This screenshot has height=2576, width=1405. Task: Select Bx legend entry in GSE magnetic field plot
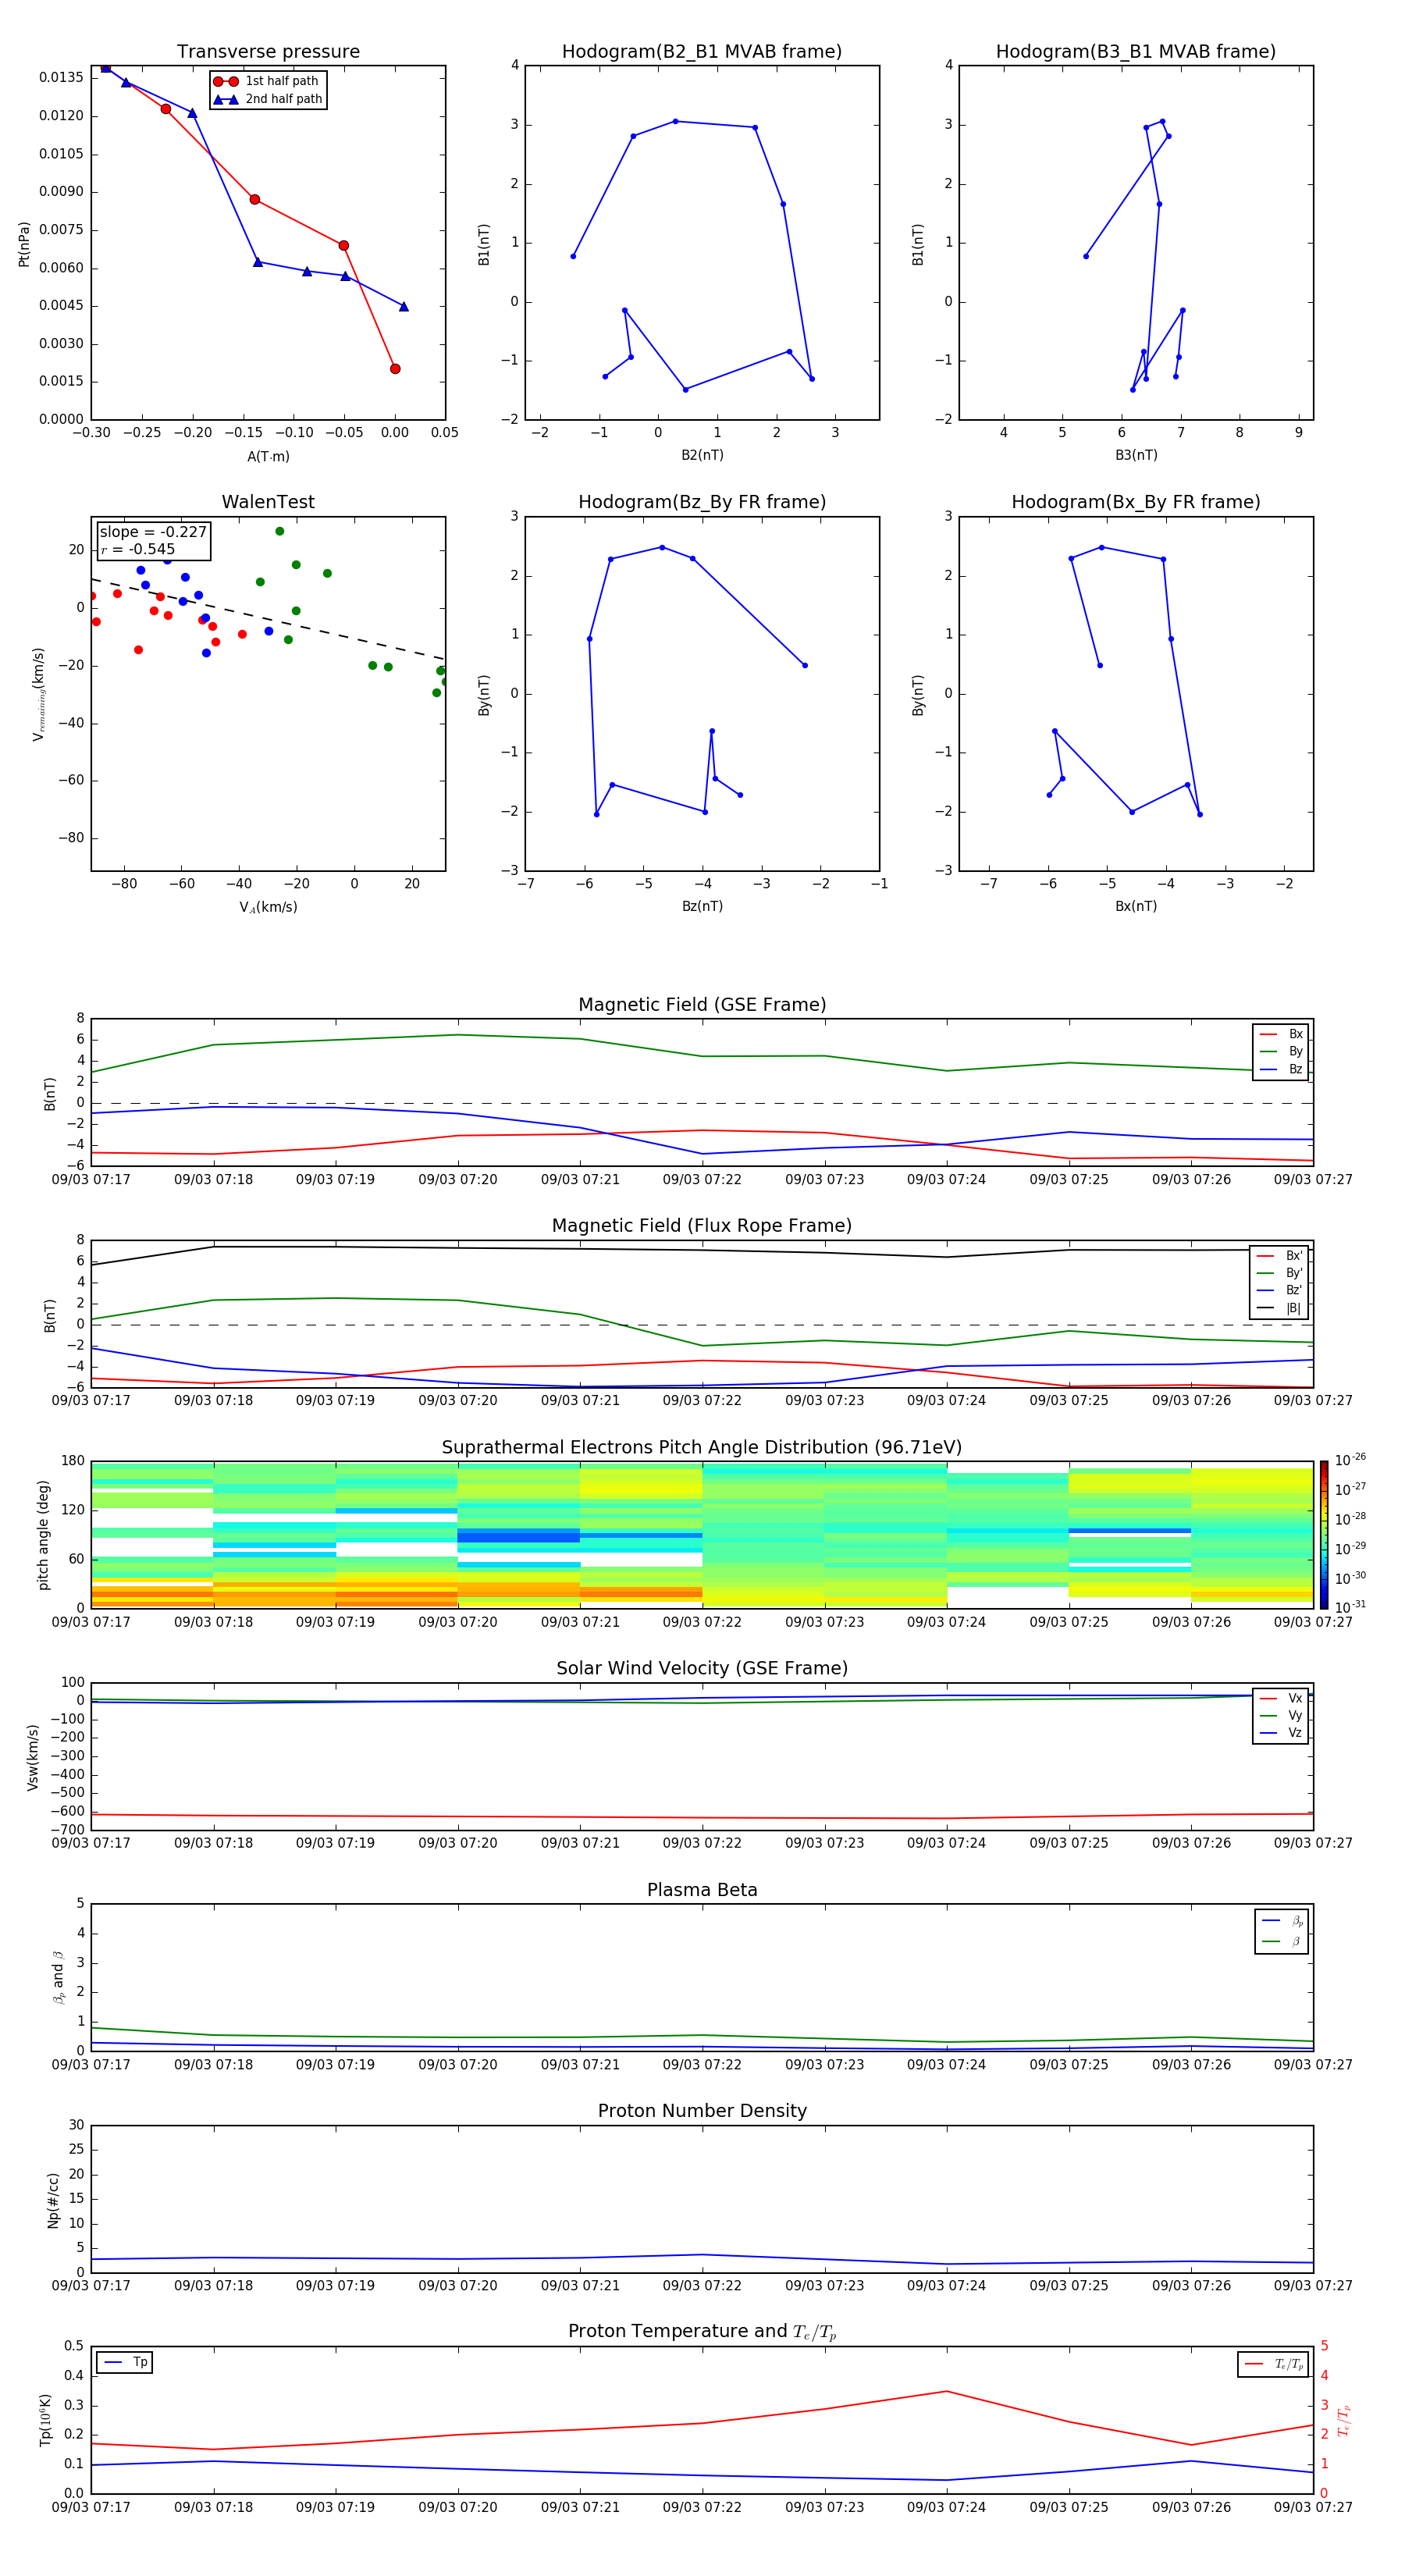[x=1281, y=1034]
